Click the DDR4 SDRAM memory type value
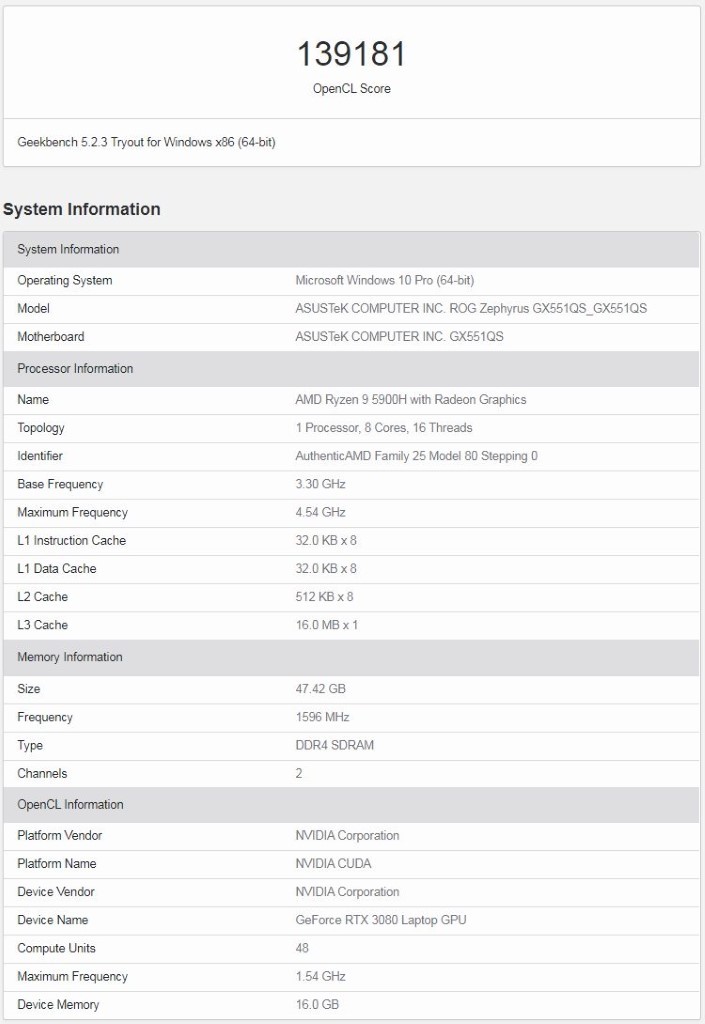 334,745
